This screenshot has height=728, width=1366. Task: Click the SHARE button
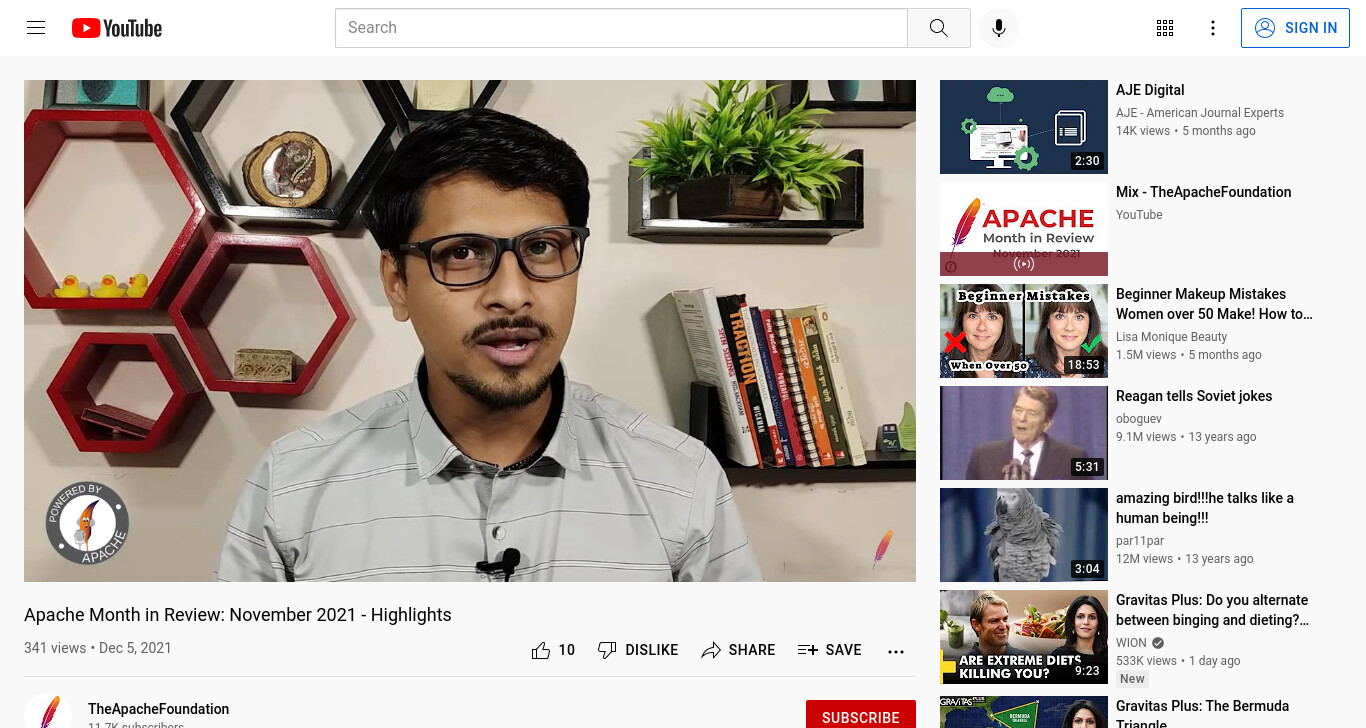[738, 650]
